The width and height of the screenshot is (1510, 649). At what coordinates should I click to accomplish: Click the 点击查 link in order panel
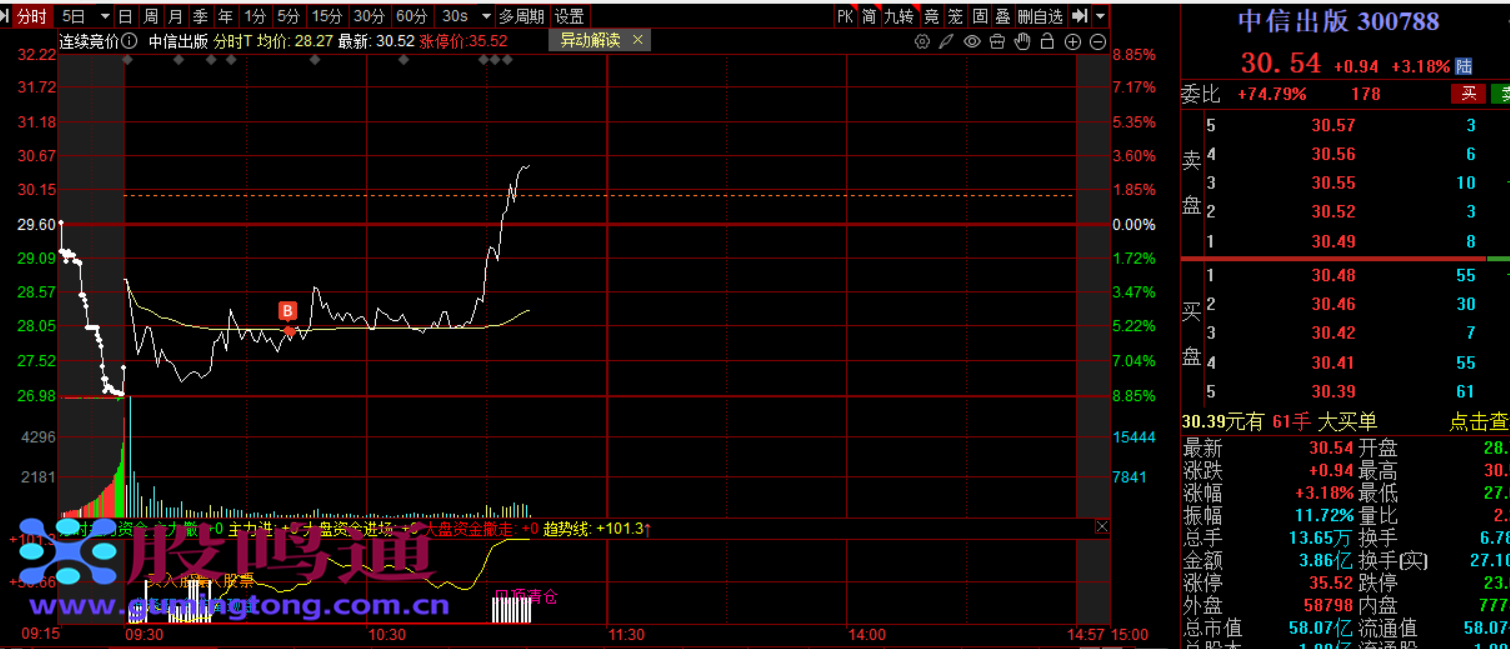[x=1479, y=422]
